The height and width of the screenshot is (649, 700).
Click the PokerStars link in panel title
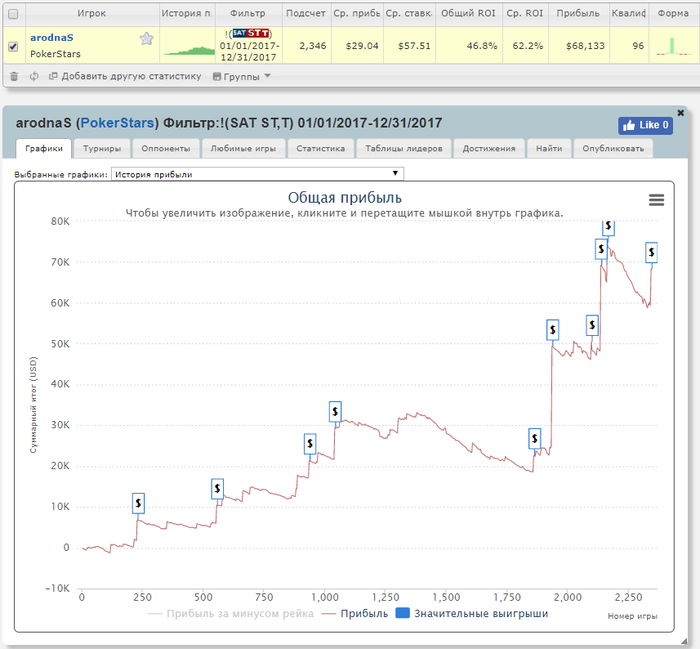(x=117, y=123)
